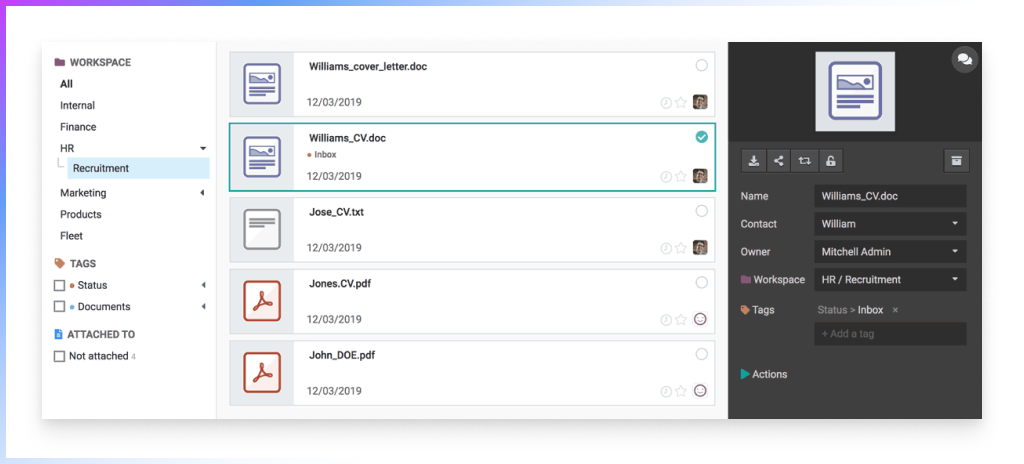Open the Workspace dropdown HR / Recruitment
The image size is (1024, 464).
click(x=890, y=280)
